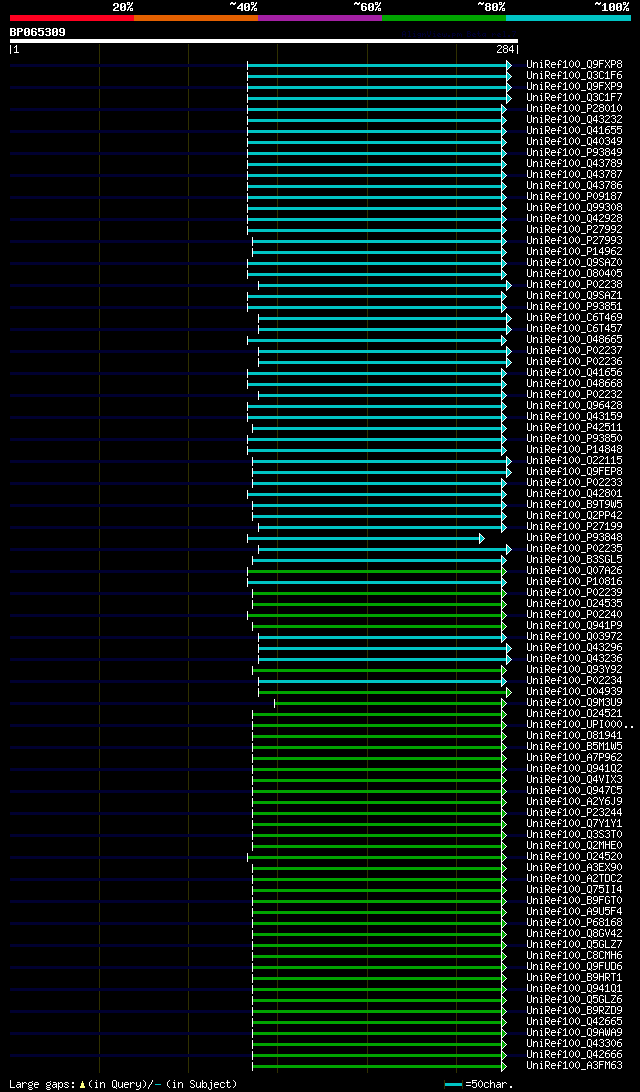Select the UniRef100_Q43787 label
This screenshot has width=640, height=1092.
pyautogui.click(x=575, y=175)
